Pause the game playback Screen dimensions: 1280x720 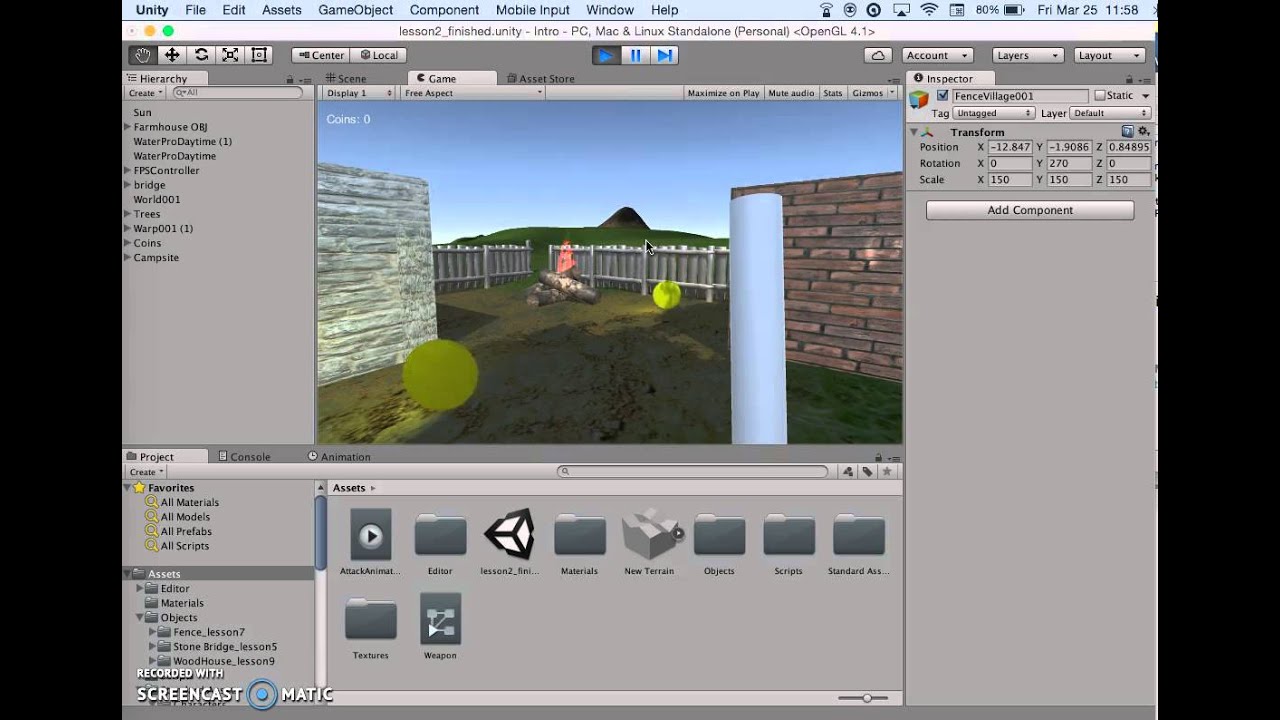pos(634,55)
